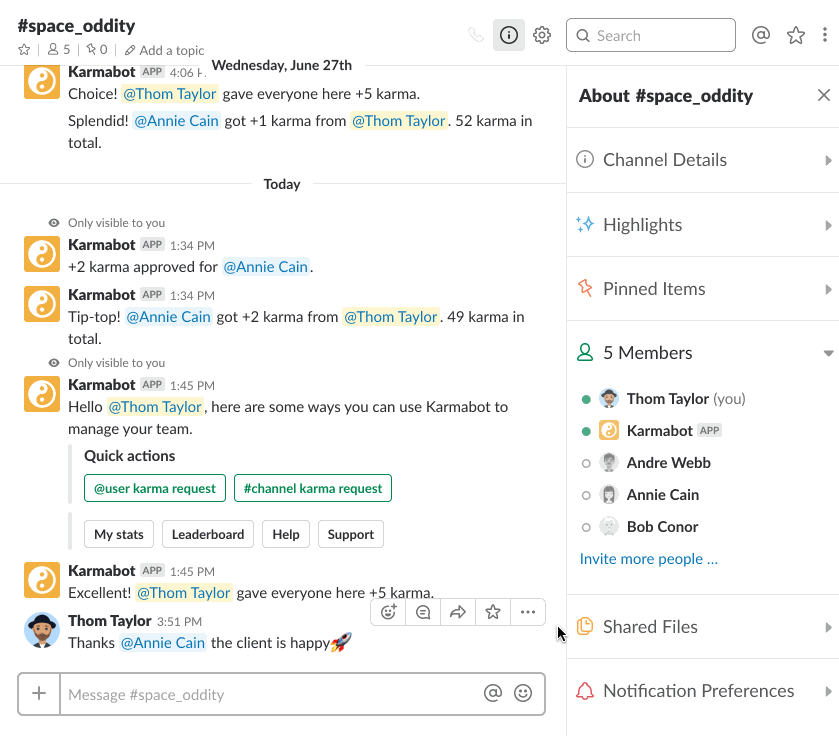Click inside the Search field
This screenshot has height=736, width=839.
pos(650,35)
